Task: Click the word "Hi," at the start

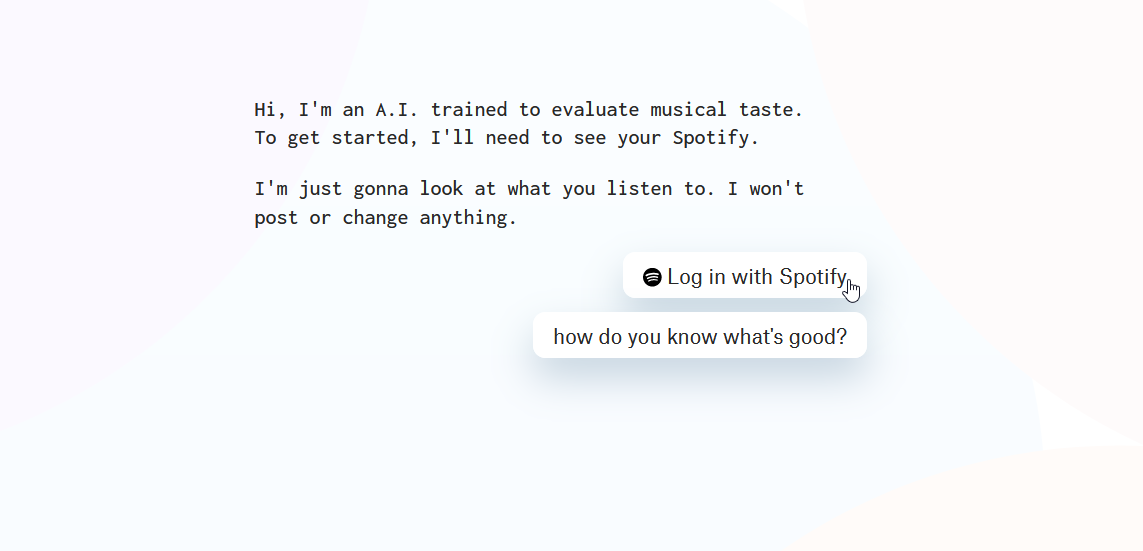Action: tap(270, 109)
